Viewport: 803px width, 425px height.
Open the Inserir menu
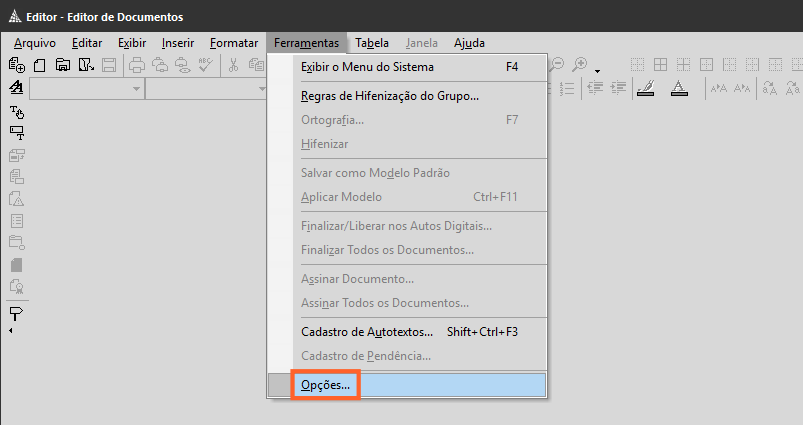tap(178, 43)
